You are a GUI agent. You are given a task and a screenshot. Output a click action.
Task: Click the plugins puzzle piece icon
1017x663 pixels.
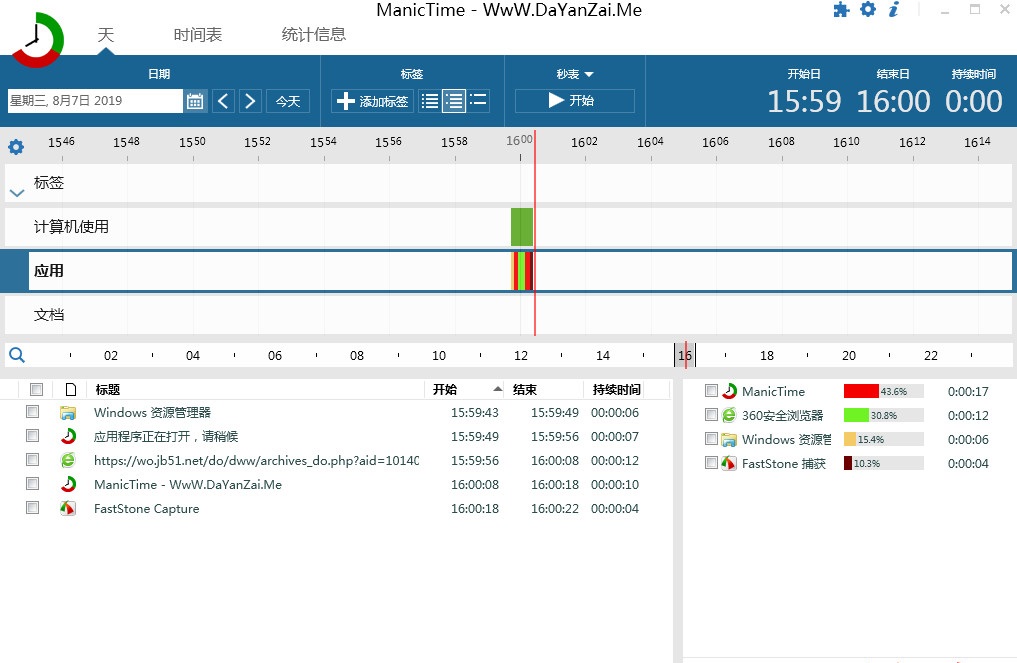841,10
